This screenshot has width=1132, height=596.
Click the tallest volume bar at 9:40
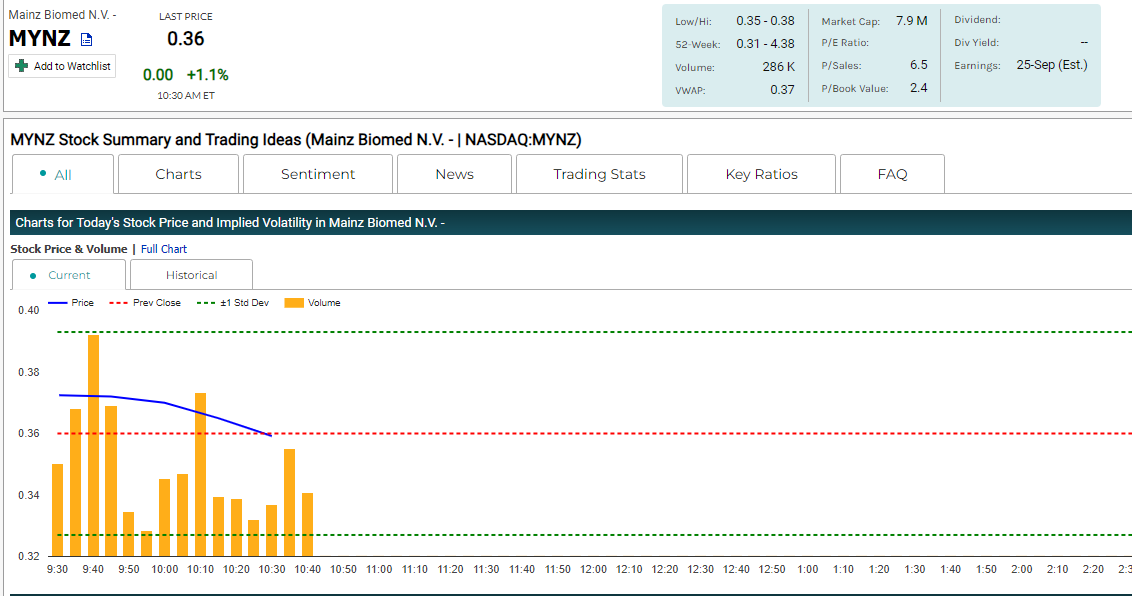93,445
